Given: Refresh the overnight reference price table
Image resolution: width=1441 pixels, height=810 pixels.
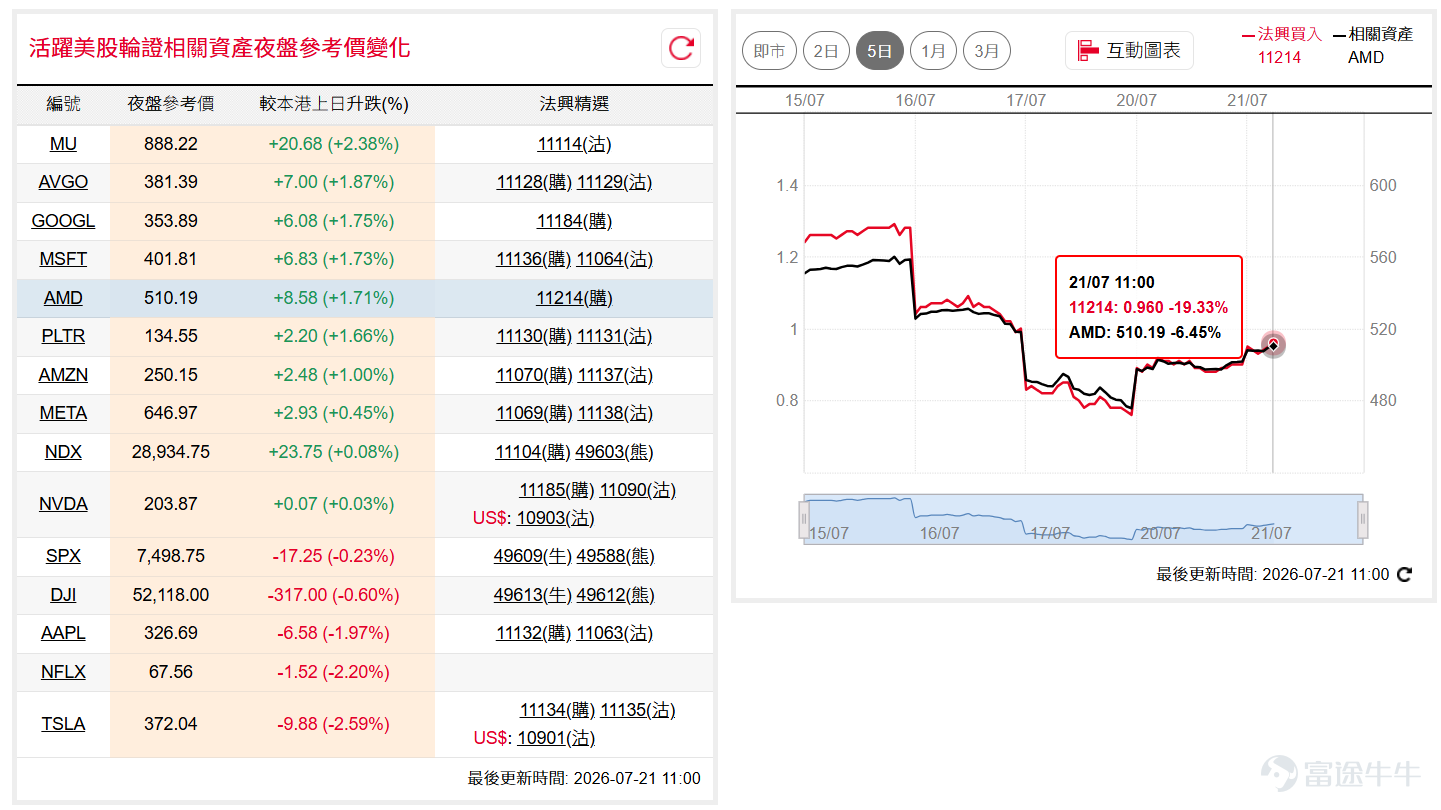Looking at the screenshot, I should point(681,48).
